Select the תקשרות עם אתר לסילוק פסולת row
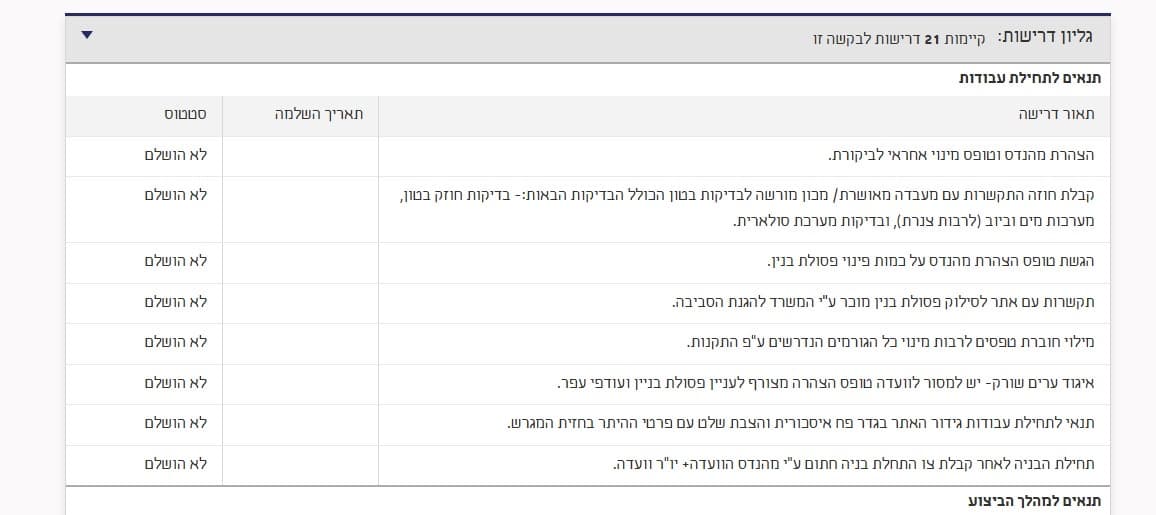Screen dimensions: 1156x515 coord(588,303)
